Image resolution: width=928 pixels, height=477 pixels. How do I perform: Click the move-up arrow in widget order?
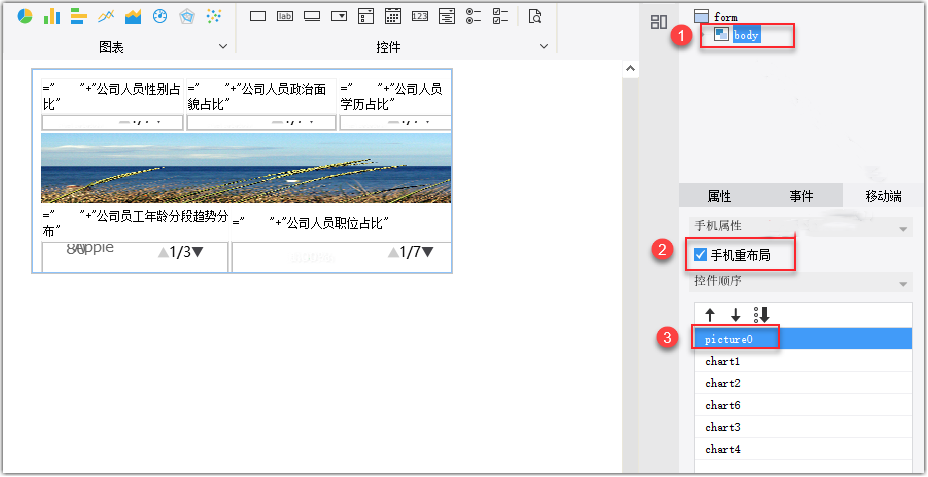710,315
